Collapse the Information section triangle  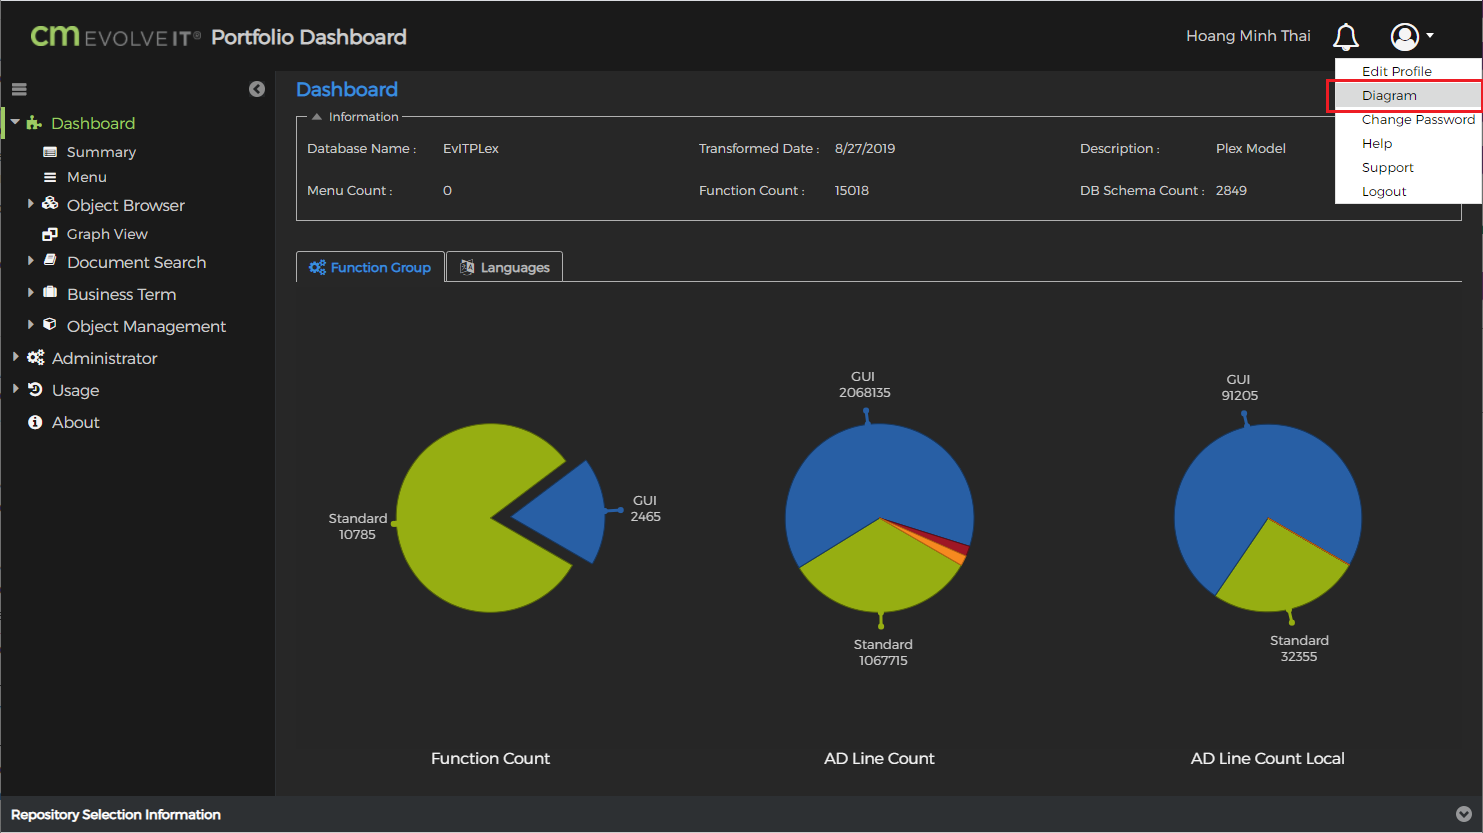point(317,117)
